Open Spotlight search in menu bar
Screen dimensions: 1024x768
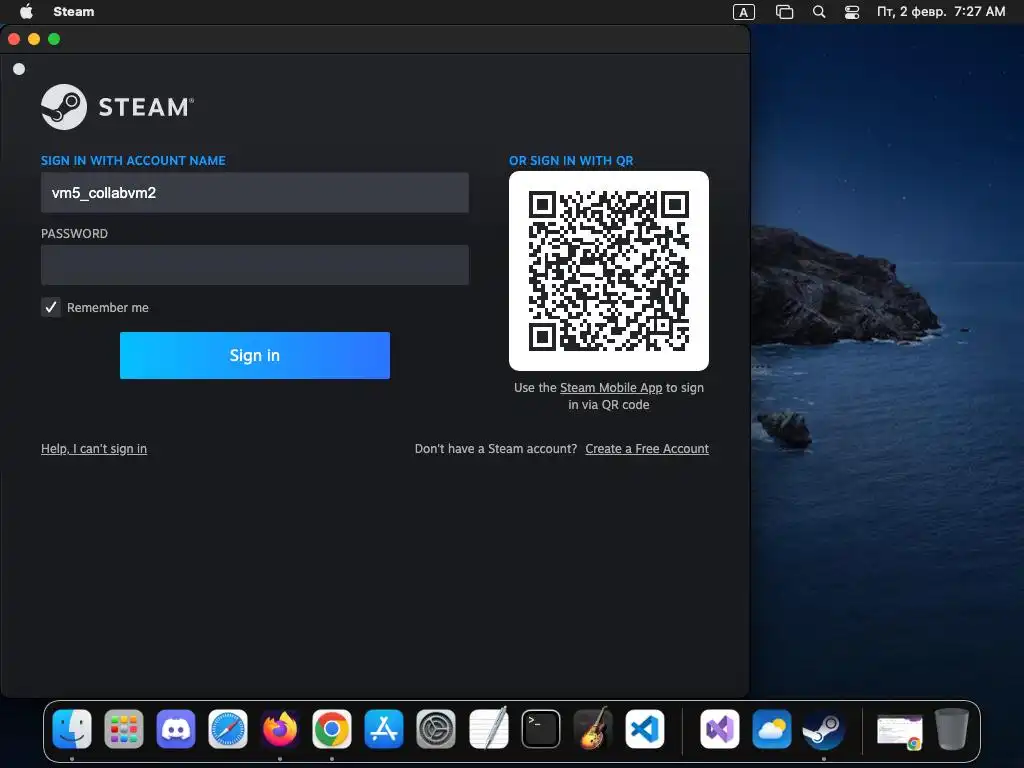(819, 12)
